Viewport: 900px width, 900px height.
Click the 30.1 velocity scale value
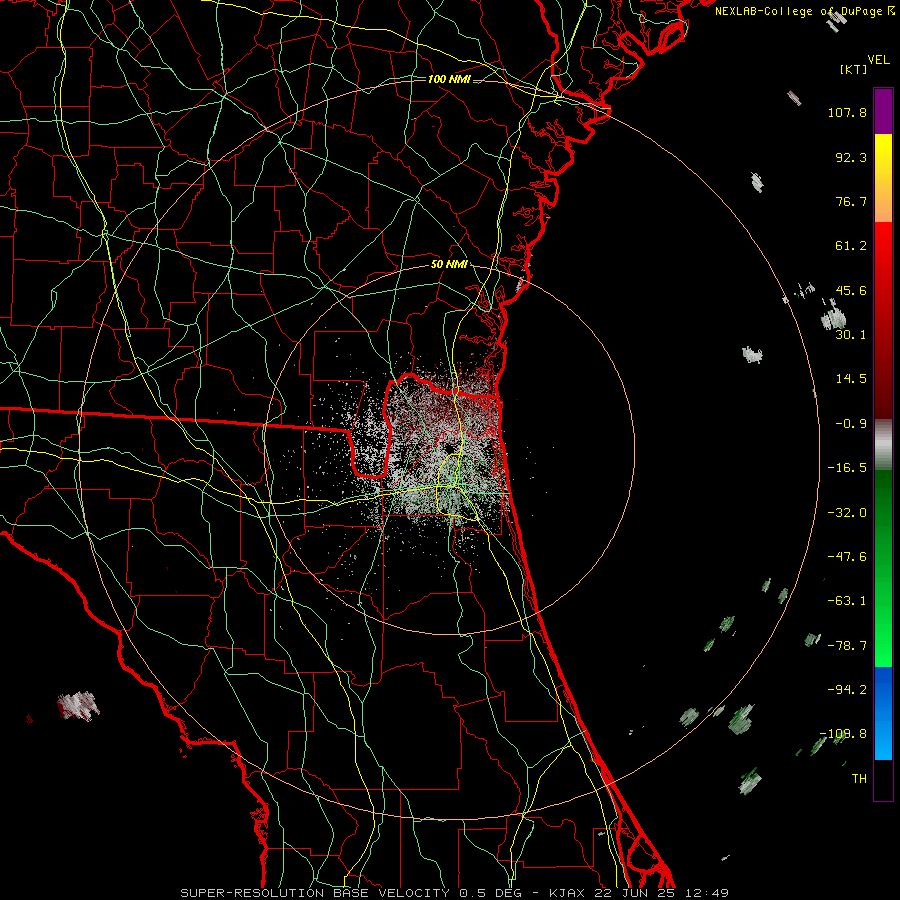[851, 335]
